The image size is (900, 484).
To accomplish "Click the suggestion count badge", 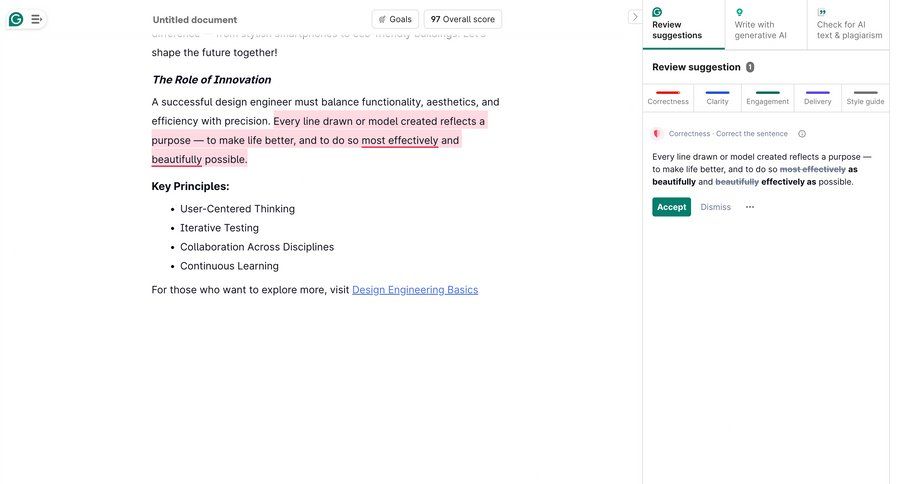I will coord(750,67).
